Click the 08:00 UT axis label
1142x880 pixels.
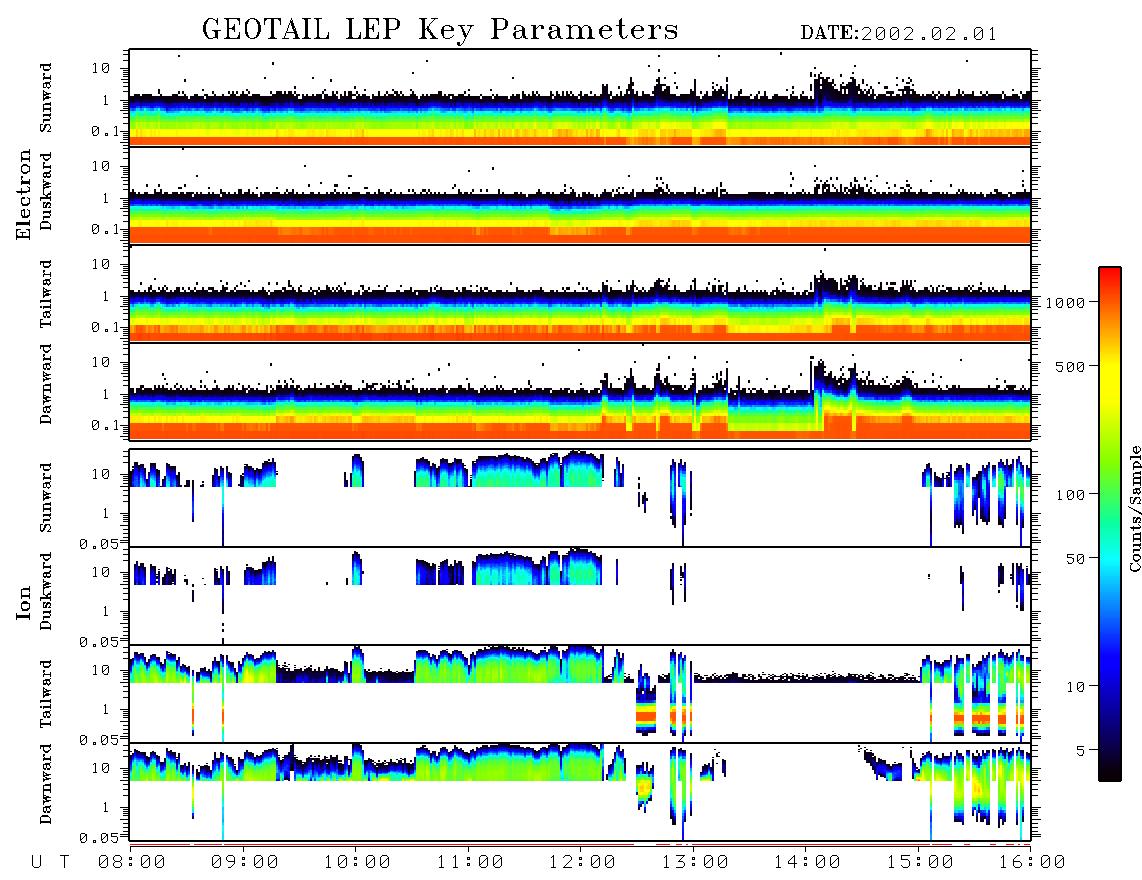(132, 862)
